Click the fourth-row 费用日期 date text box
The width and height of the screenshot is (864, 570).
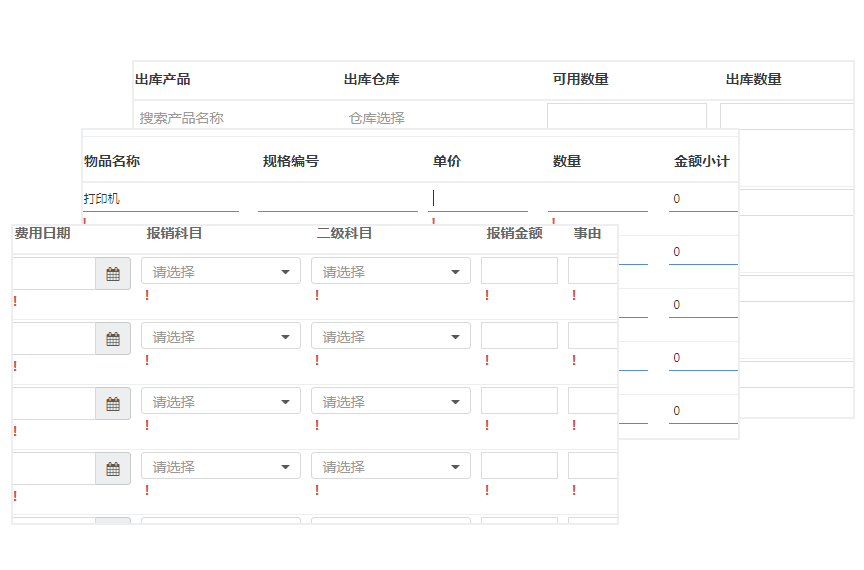pos(54,469)
